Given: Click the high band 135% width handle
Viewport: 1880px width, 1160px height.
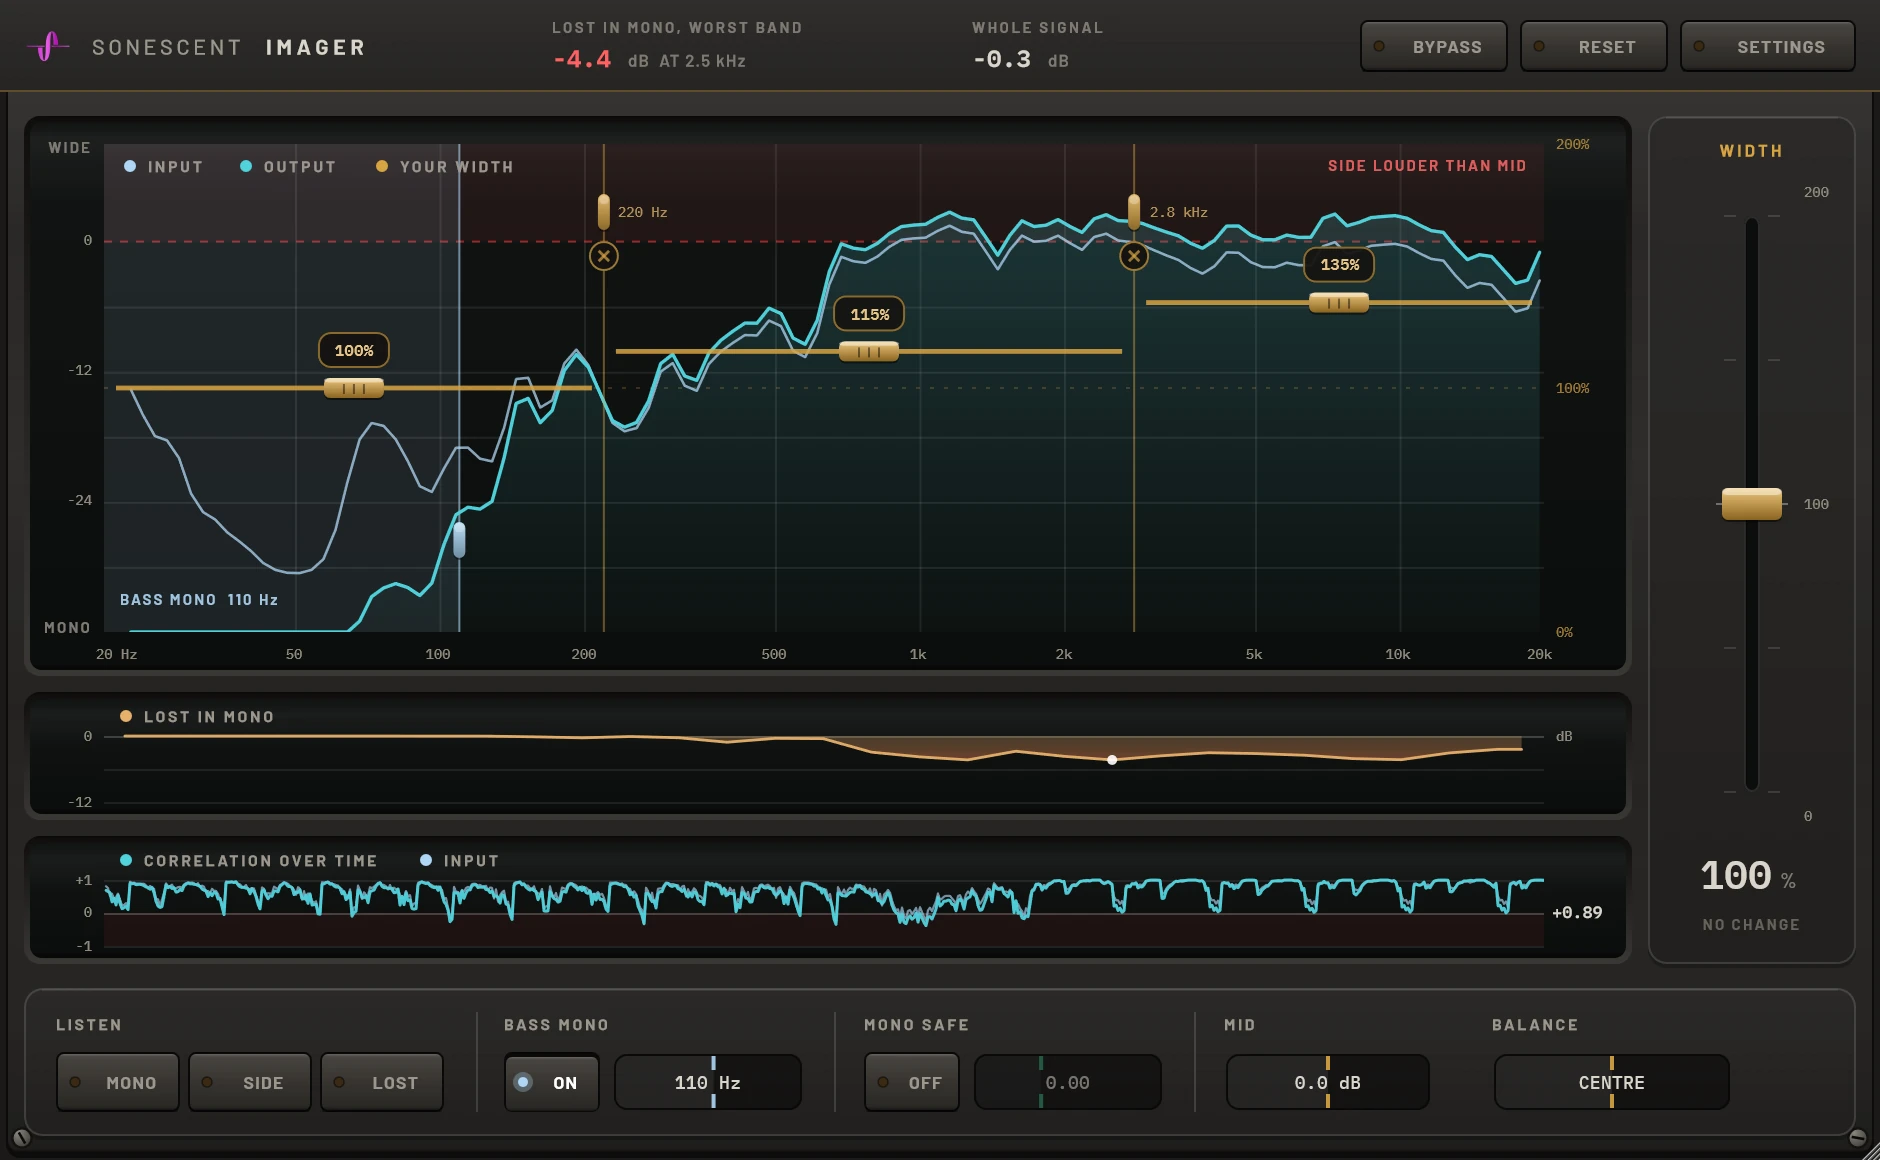Looking at the screenshot, I should 1338,302.
